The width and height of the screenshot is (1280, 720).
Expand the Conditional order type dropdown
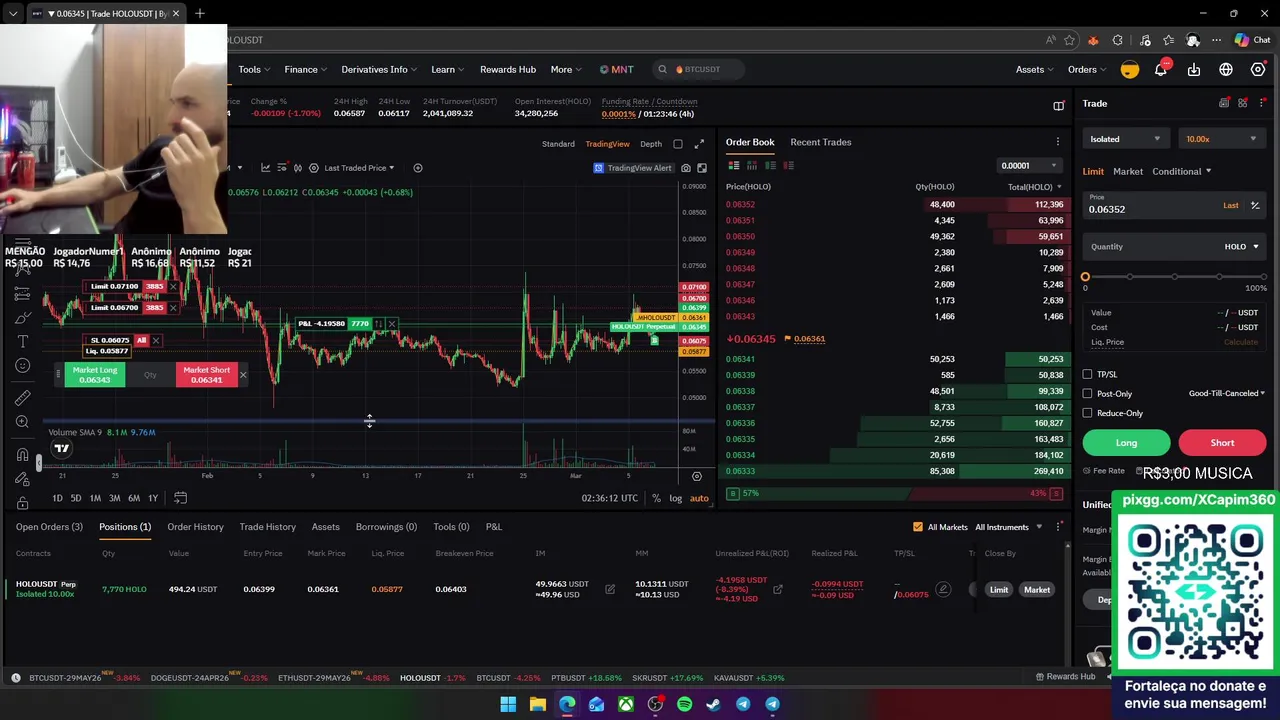(1181, 171)
